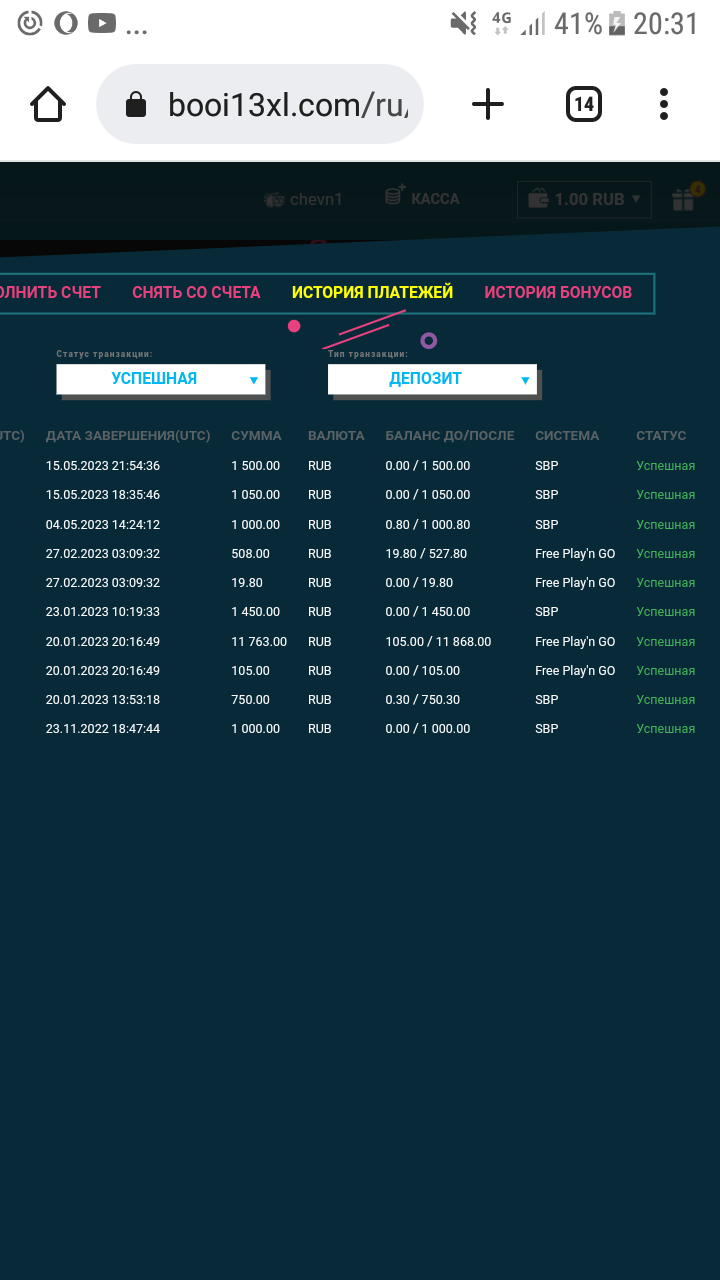Open the ПОПОЛНИТЬ СЧЕТ tab

[50, 292]
